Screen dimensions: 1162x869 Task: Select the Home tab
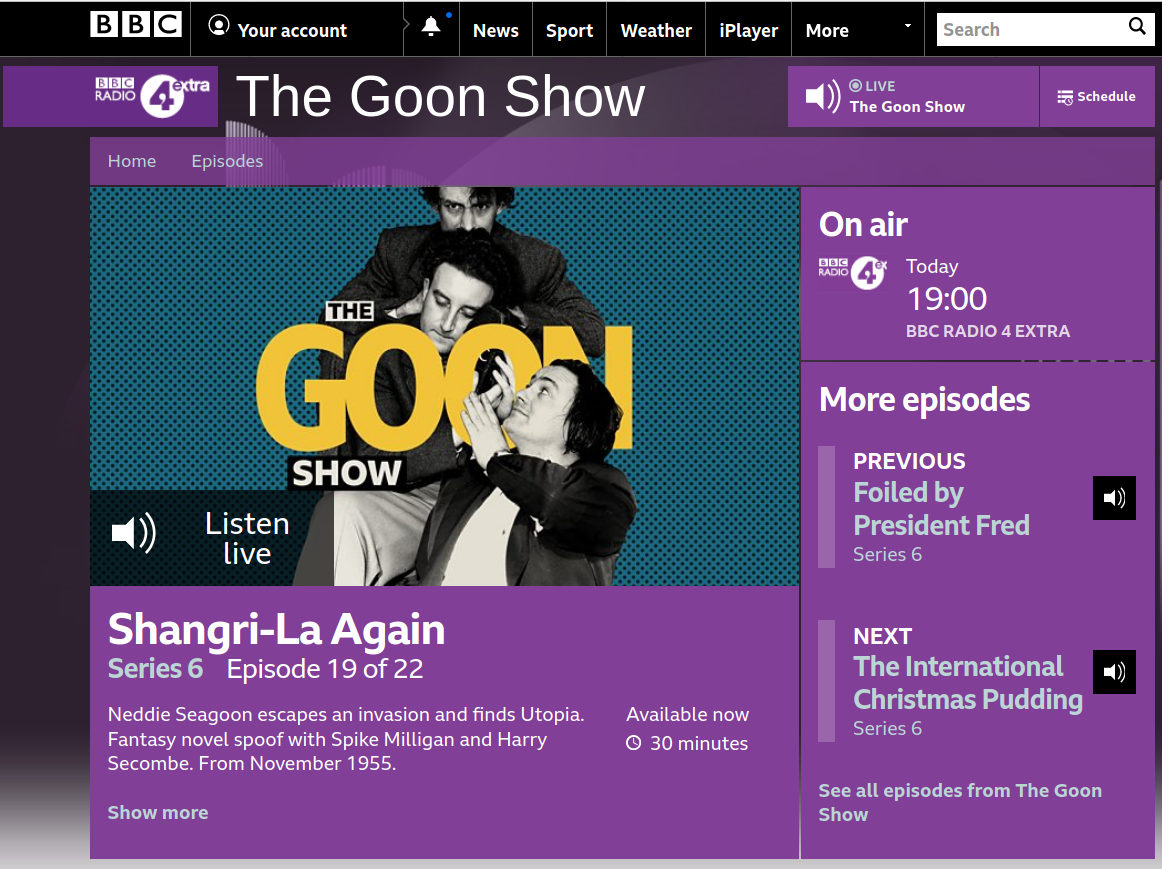tap(131, 161)
